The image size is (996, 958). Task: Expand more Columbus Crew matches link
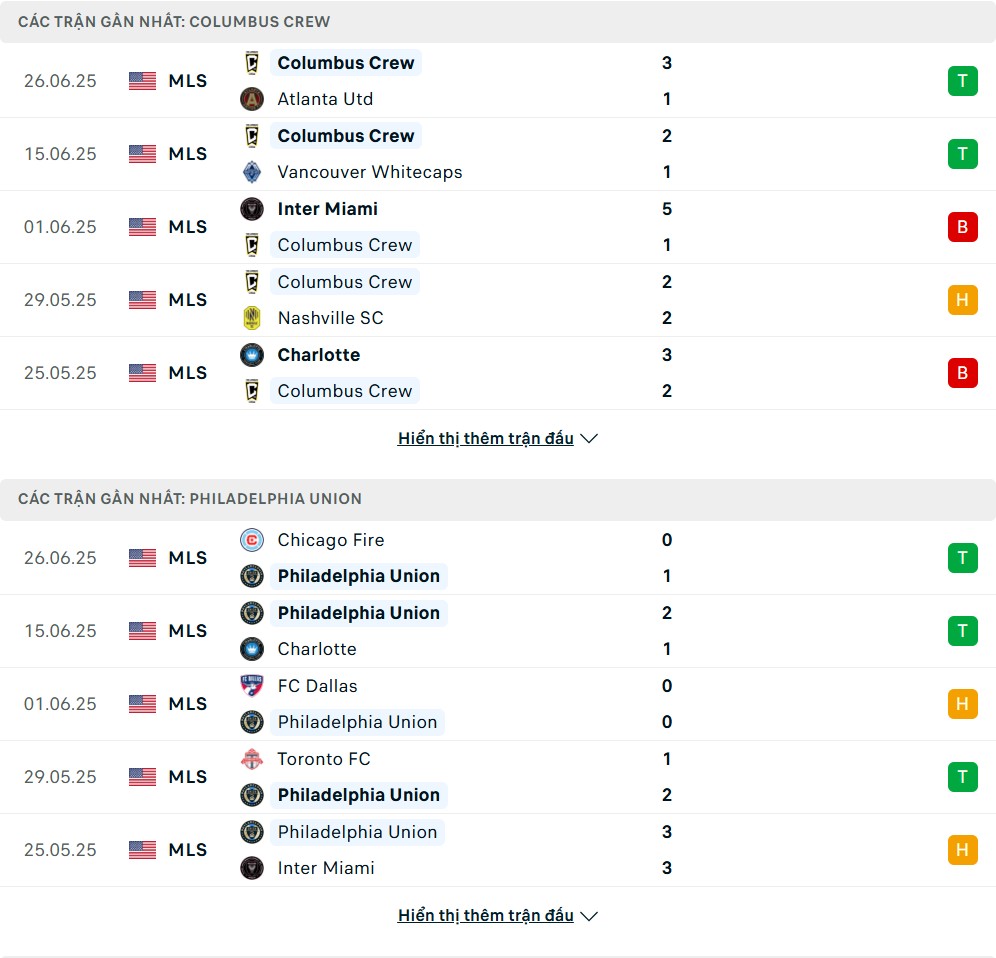pyautogui.click(x=486, y=438)
